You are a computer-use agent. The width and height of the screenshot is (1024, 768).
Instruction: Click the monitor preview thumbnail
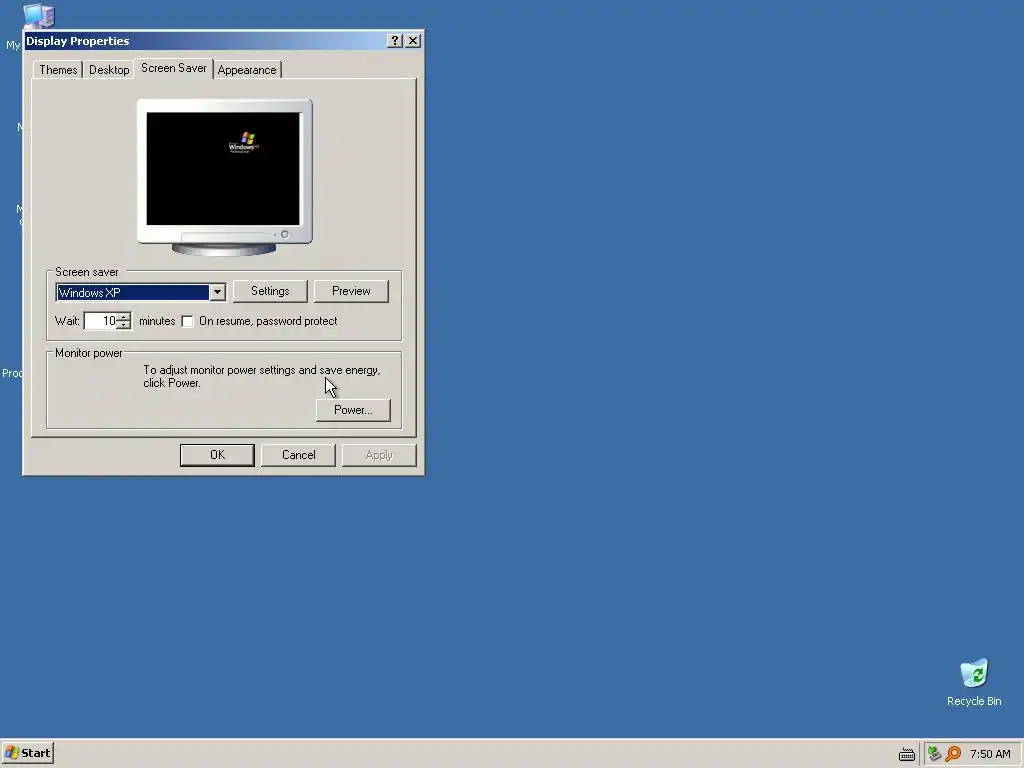tap(225, 177)
